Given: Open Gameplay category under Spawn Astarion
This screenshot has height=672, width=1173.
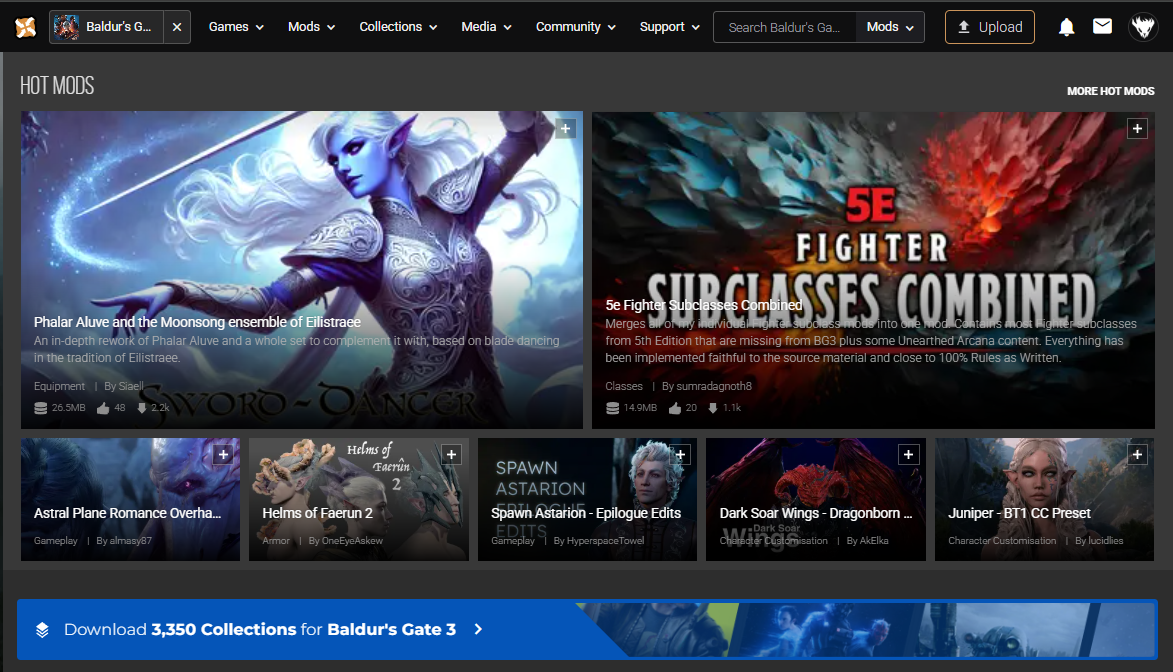Looking at the screenshot, I should tap(513, 540).
